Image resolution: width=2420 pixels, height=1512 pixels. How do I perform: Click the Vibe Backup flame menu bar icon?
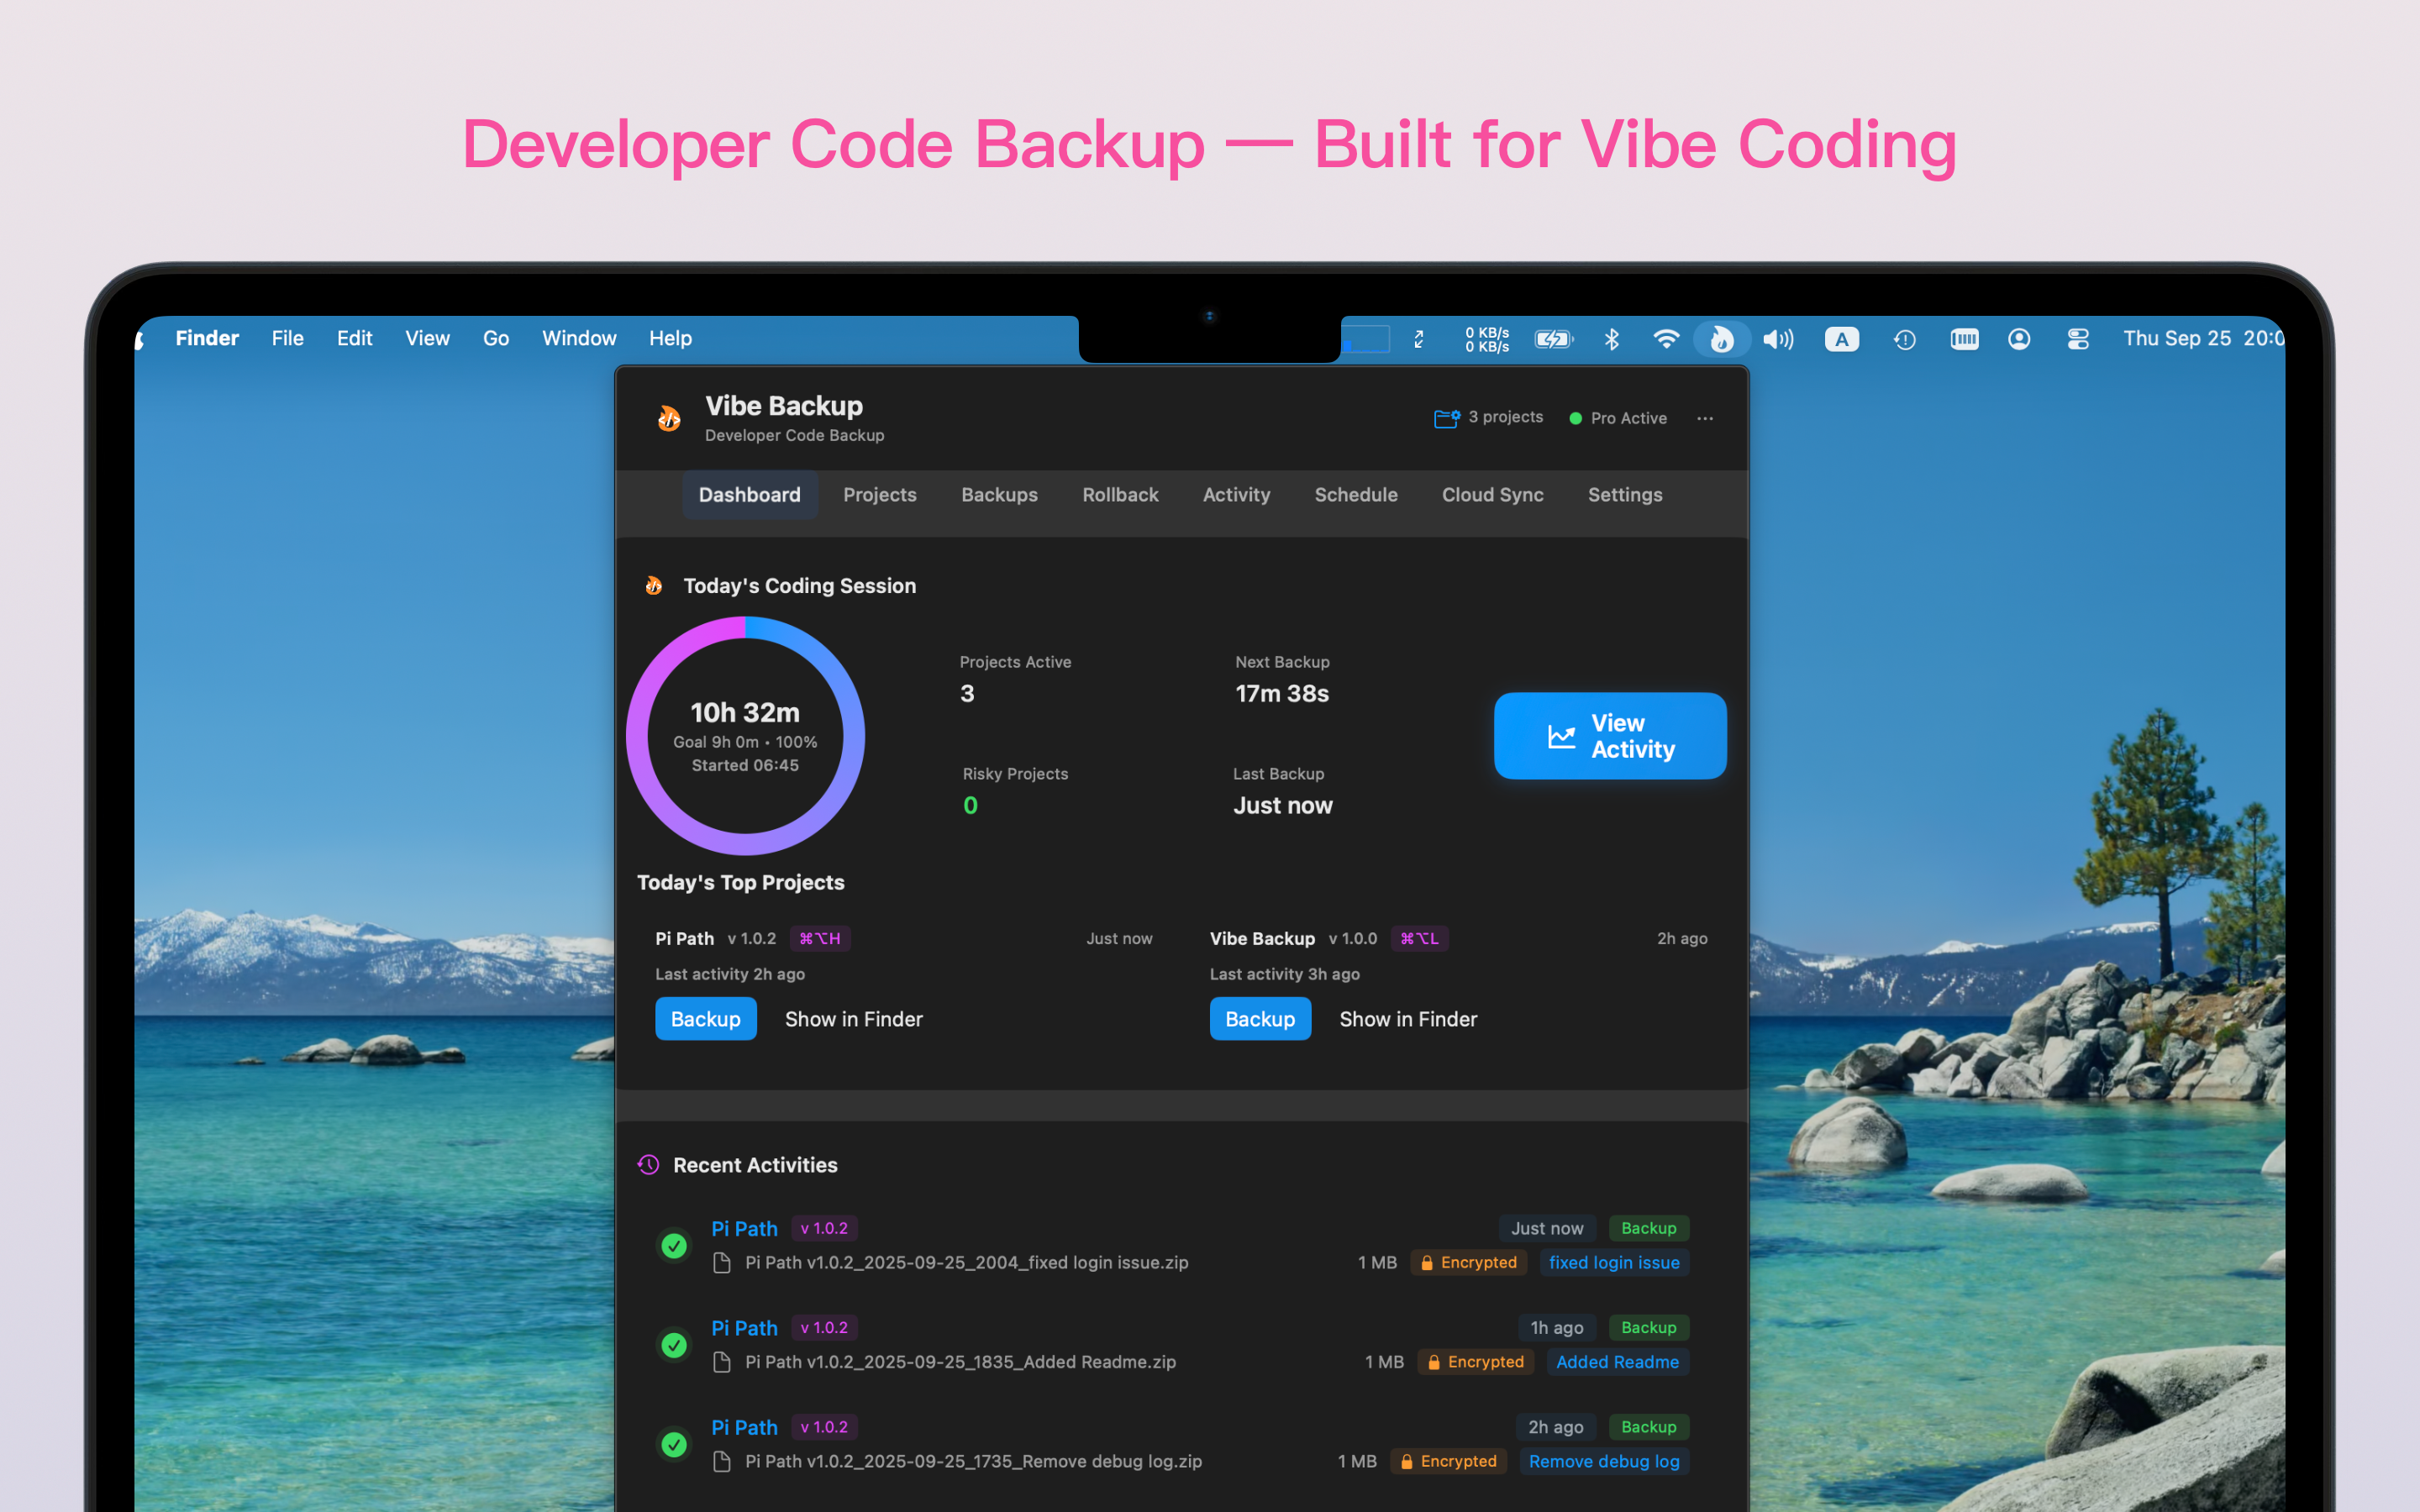(x=1721, y=339)
